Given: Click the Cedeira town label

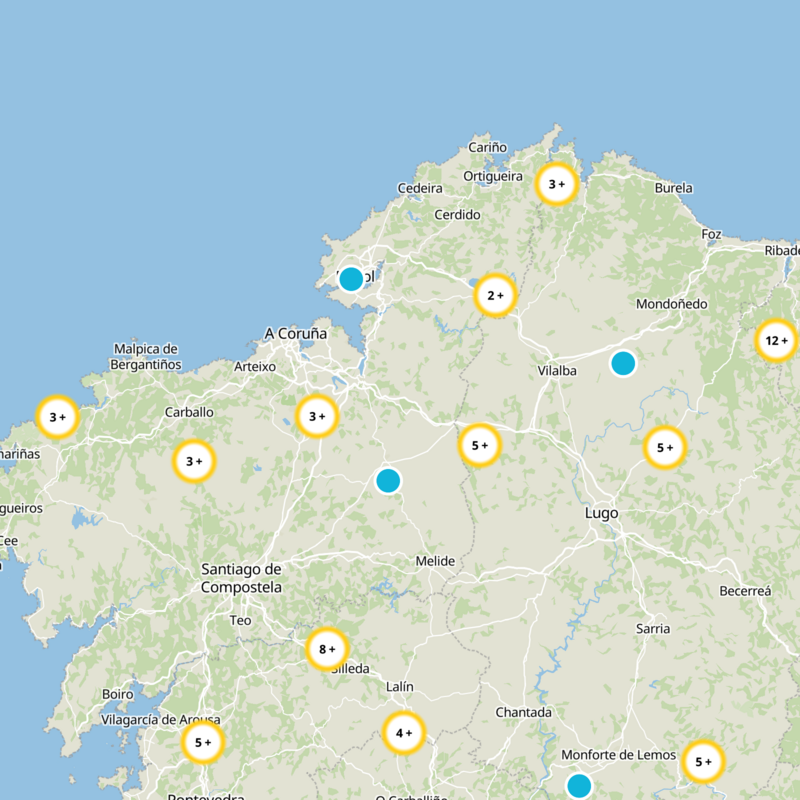Looking at the screenshot, I should coord(420,188).
